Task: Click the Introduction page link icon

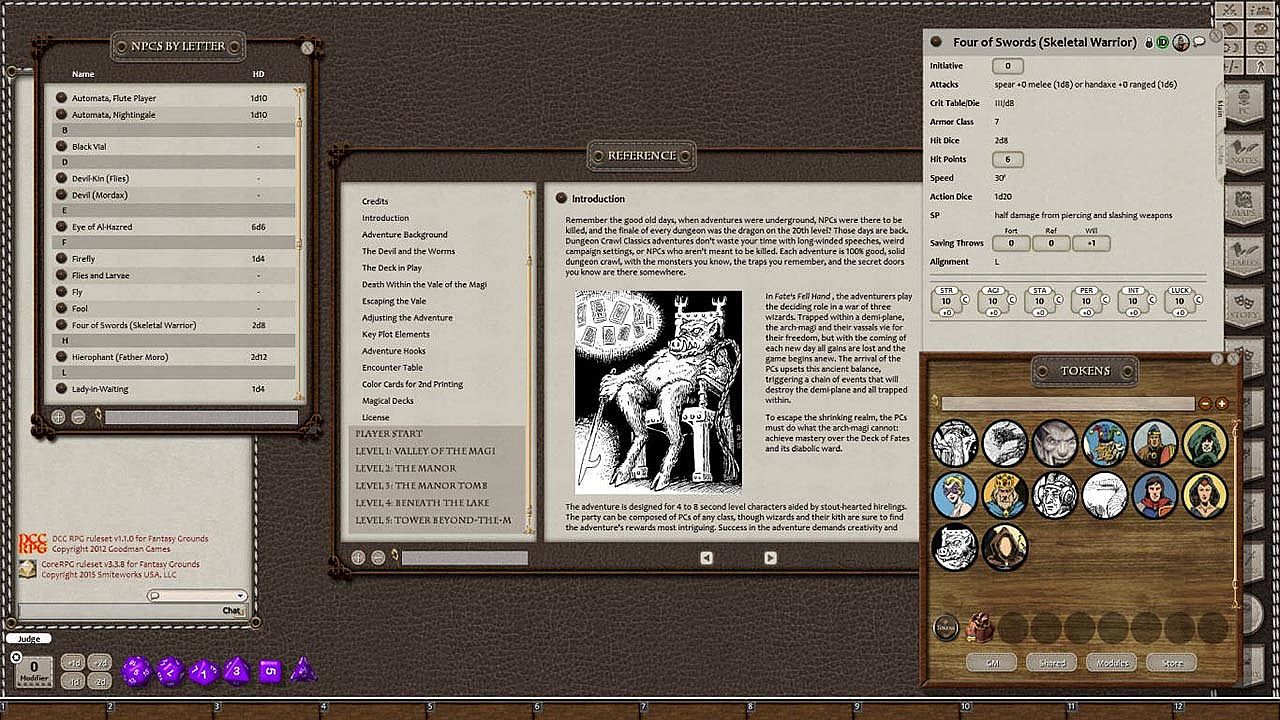Action: click(x=561, y=198)
